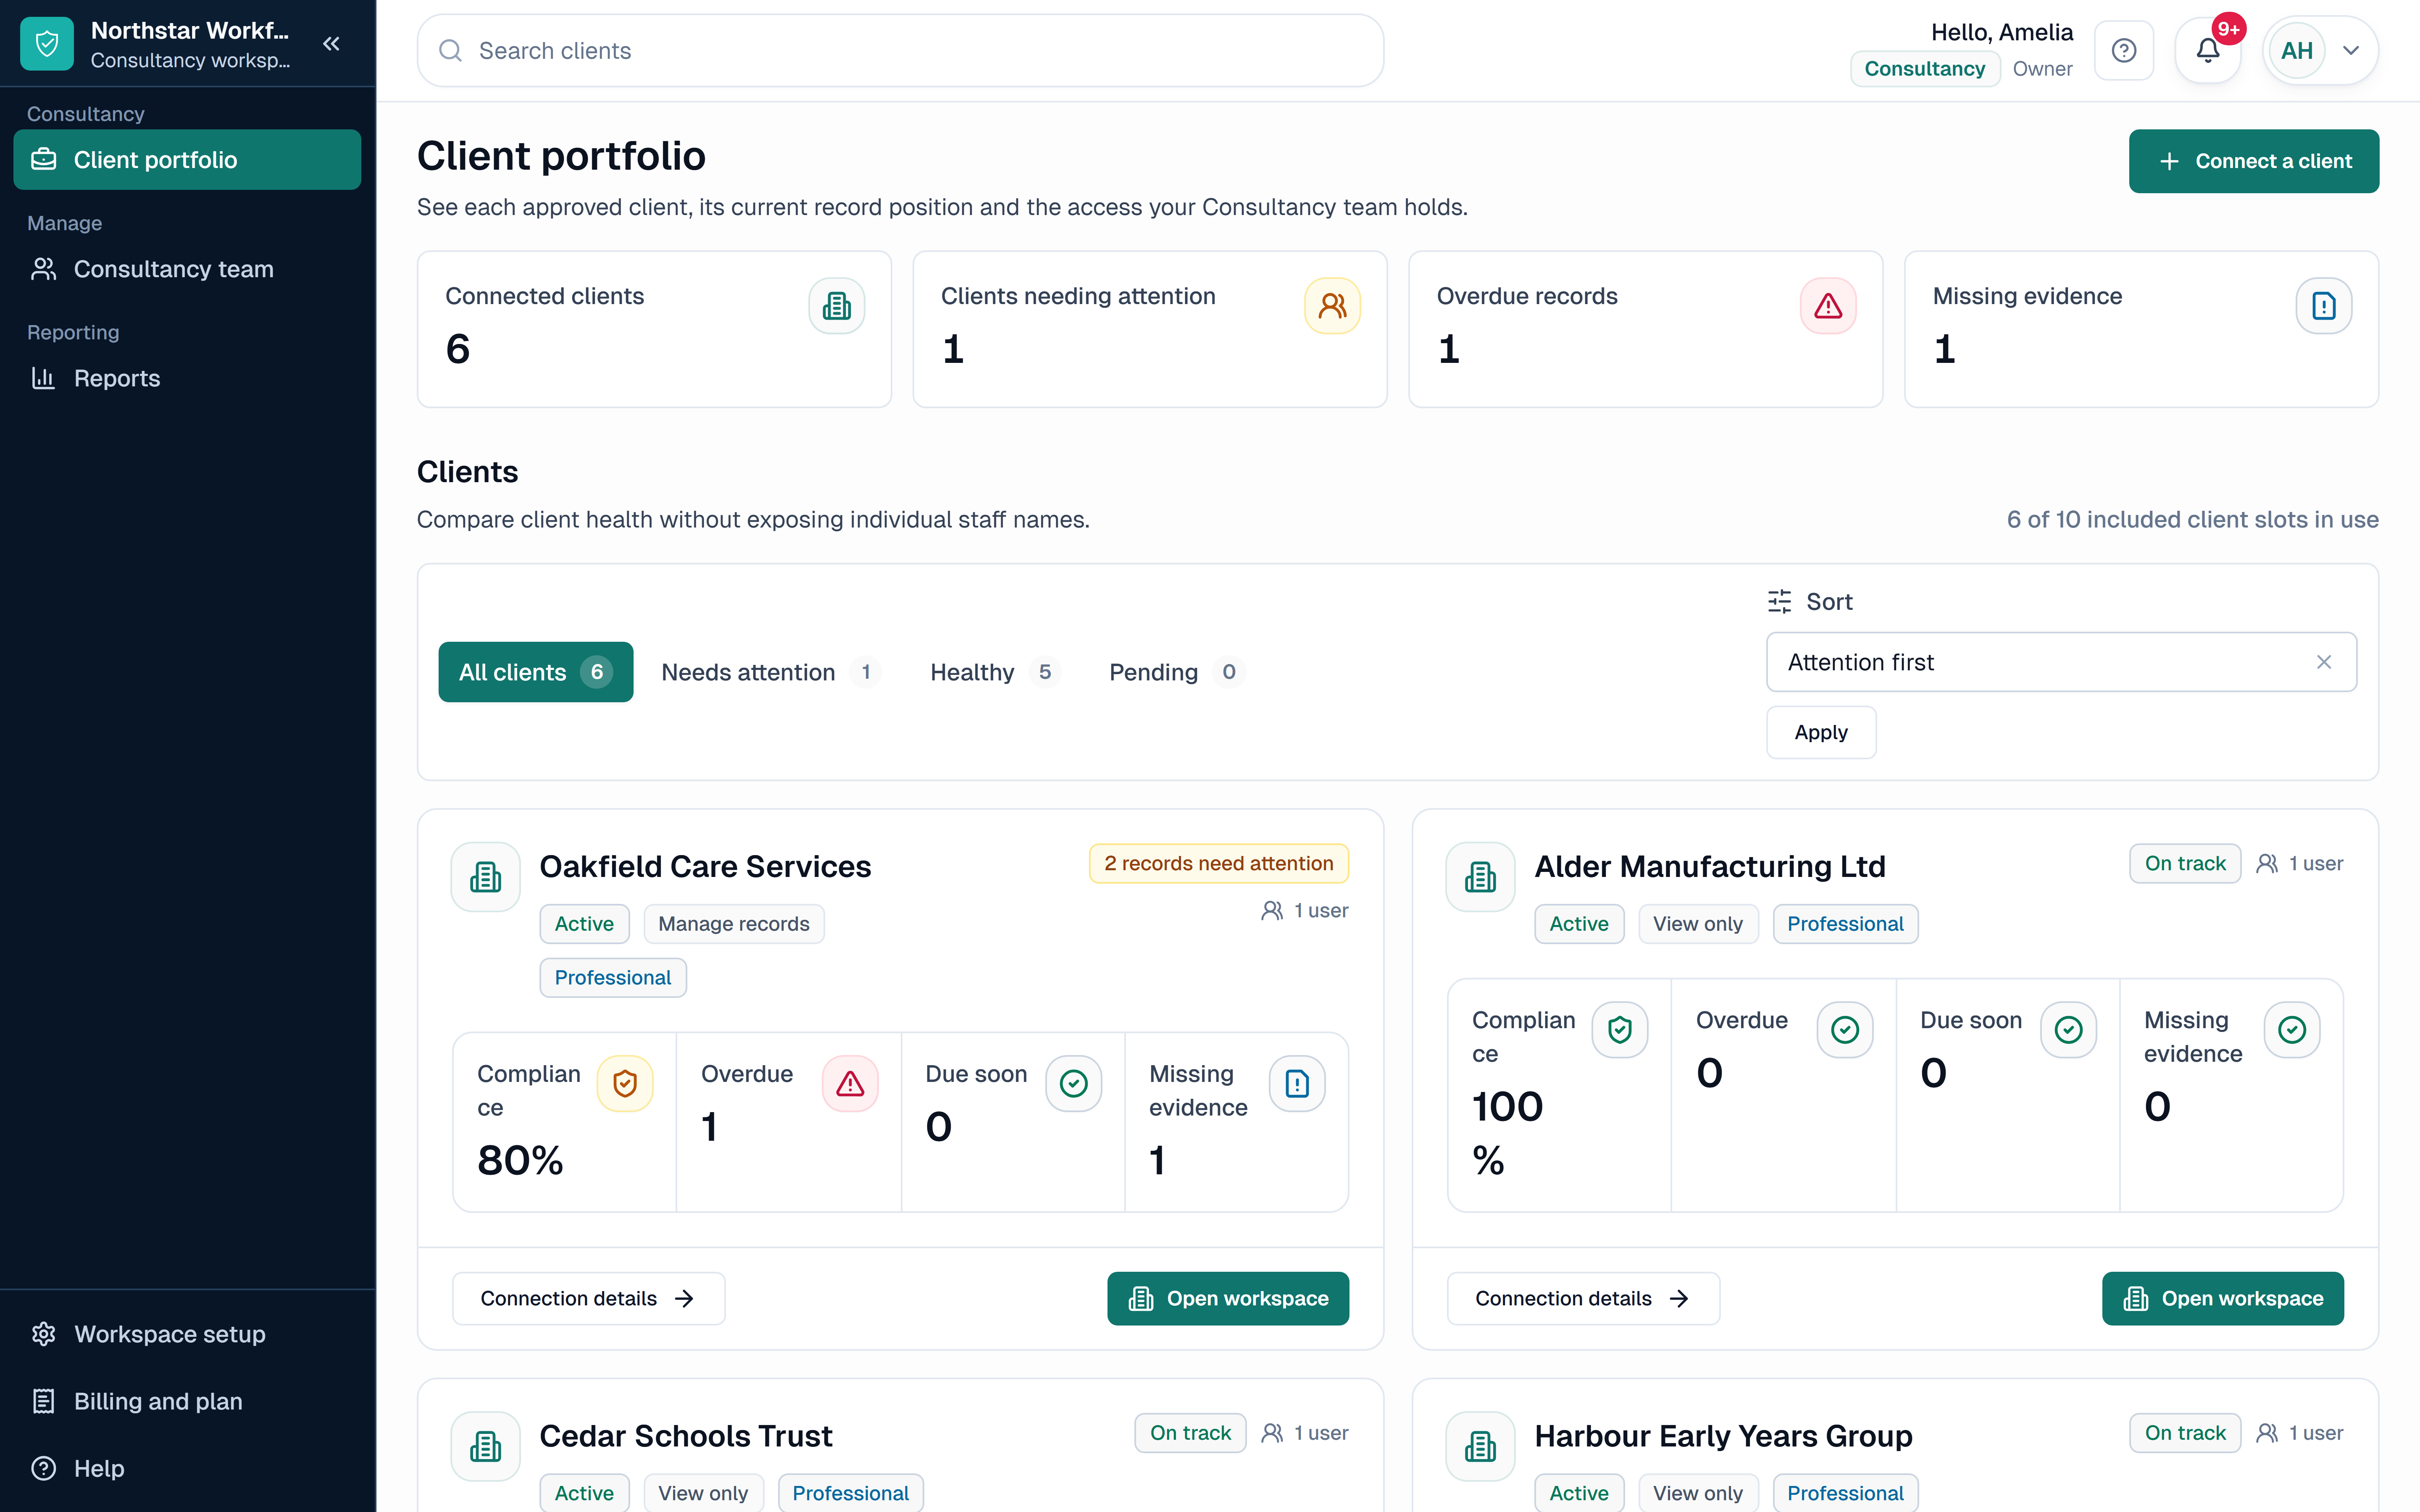Open the help question mark icon in header
The image size is (2420, 1512).
tap(2124, 50)
